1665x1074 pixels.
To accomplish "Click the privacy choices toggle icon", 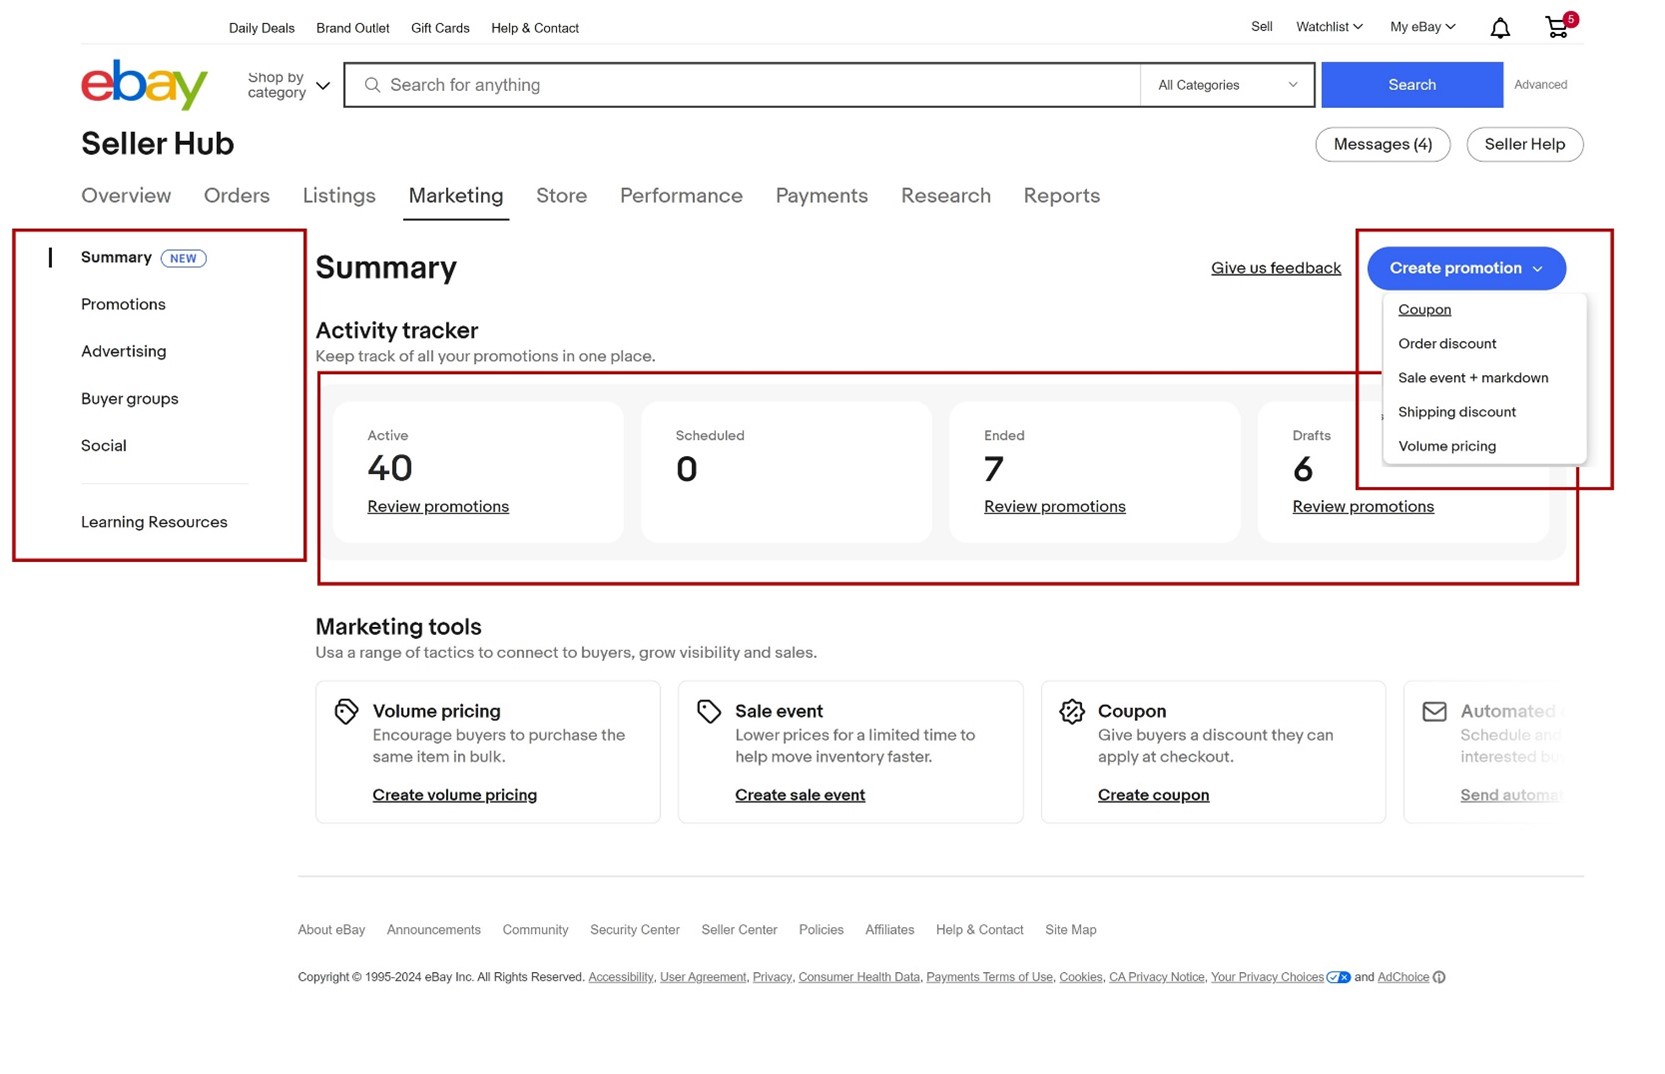I will pyautogui.click(x=1338, y=977).
